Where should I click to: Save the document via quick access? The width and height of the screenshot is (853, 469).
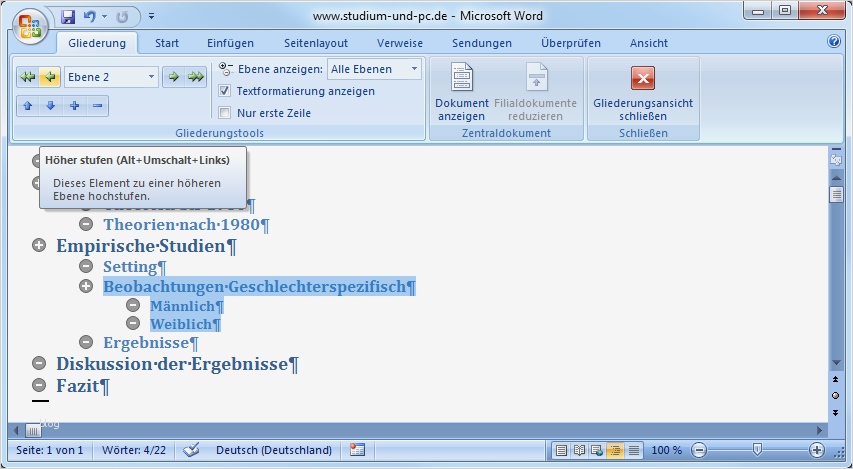(x=68, y=16)
